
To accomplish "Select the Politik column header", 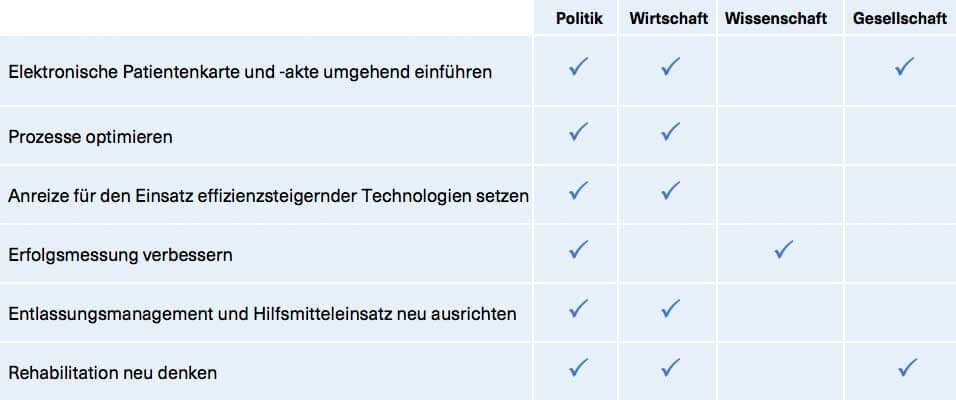I will tap(580, 18).
